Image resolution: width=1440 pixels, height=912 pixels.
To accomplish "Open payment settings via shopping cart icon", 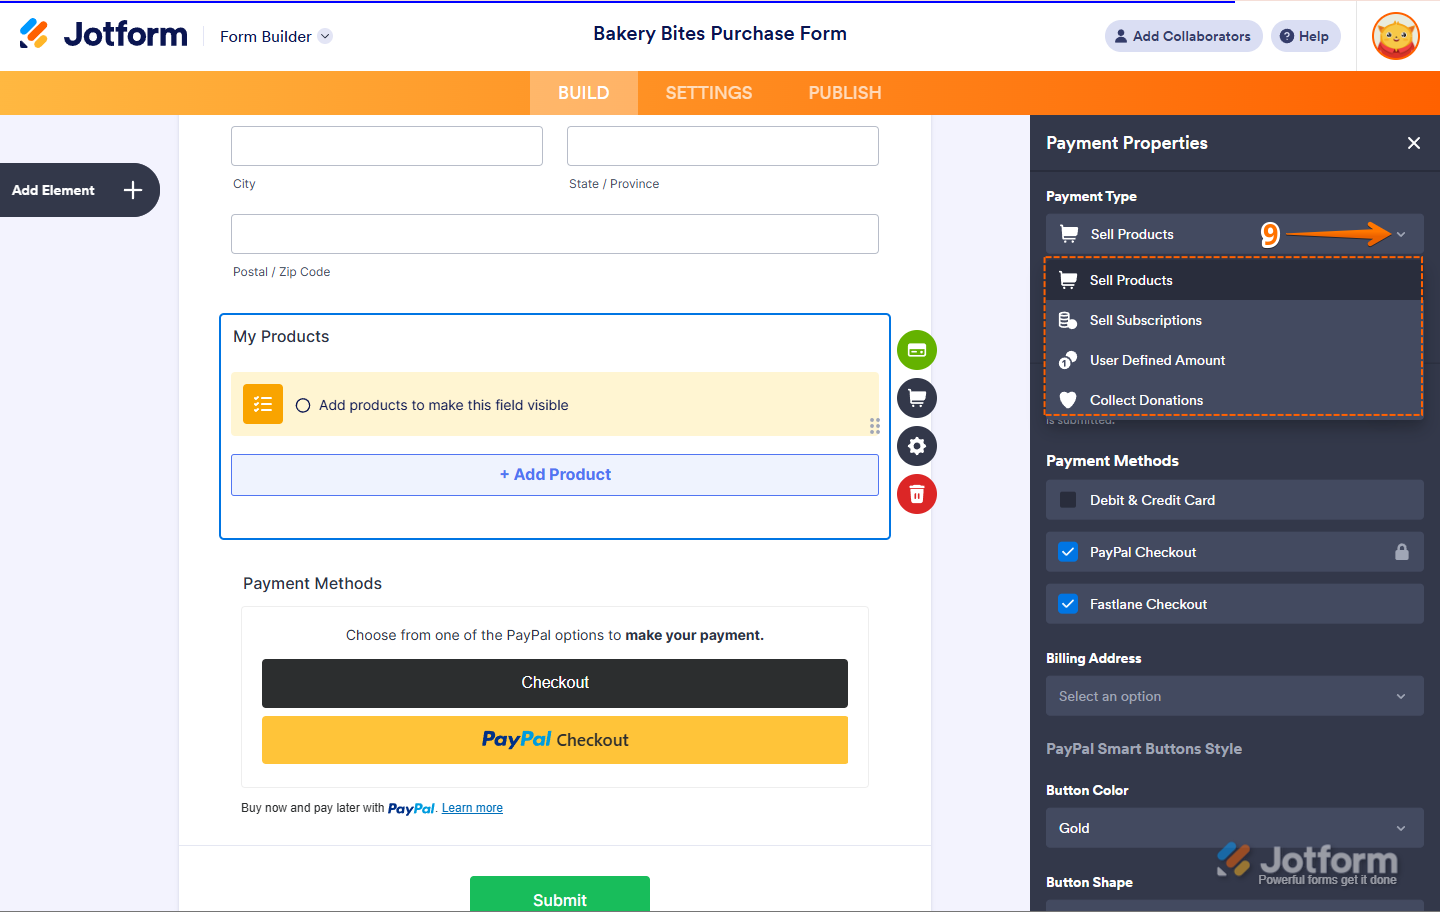I will [916, 398].
